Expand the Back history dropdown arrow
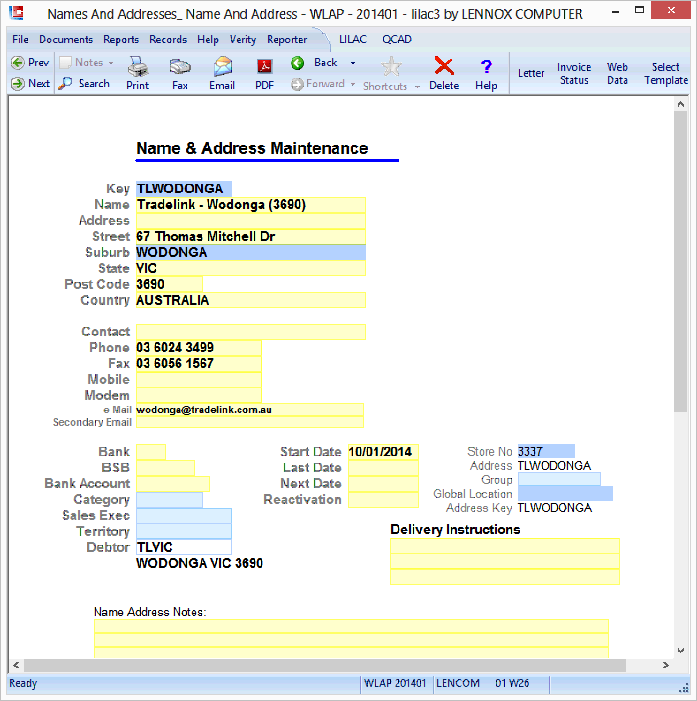 click(353, 63)
